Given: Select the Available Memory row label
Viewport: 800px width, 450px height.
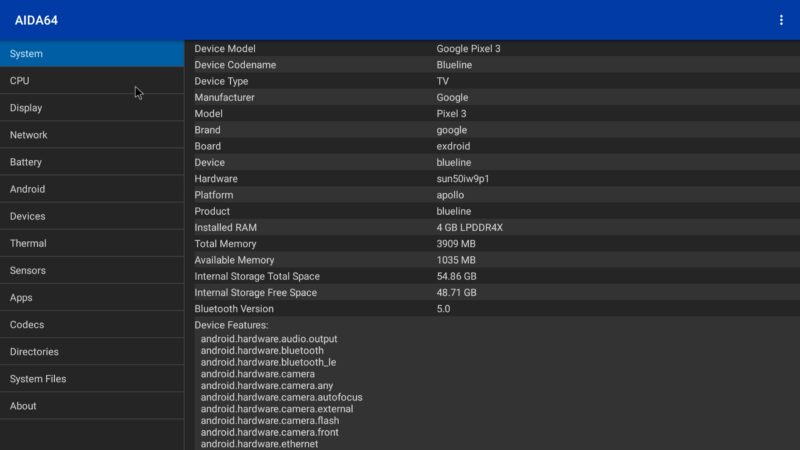Looking at the screenshot, I should (234, 260).
